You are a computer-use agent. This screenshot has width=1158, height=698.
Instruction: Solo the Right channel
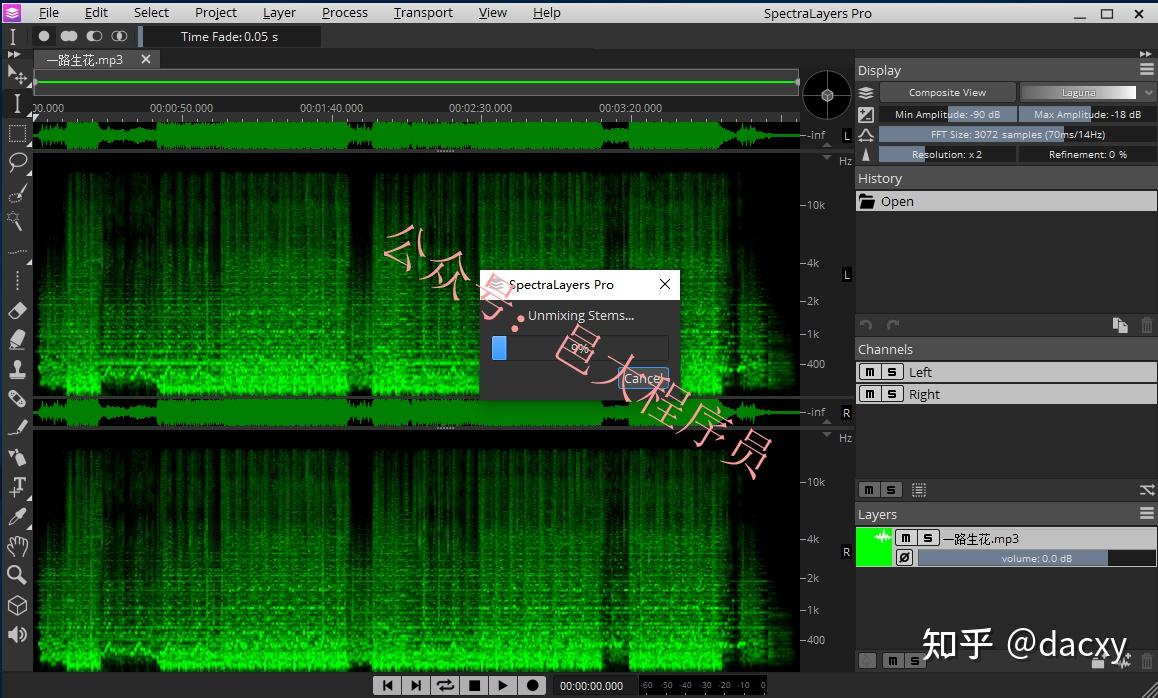point(892,394)
